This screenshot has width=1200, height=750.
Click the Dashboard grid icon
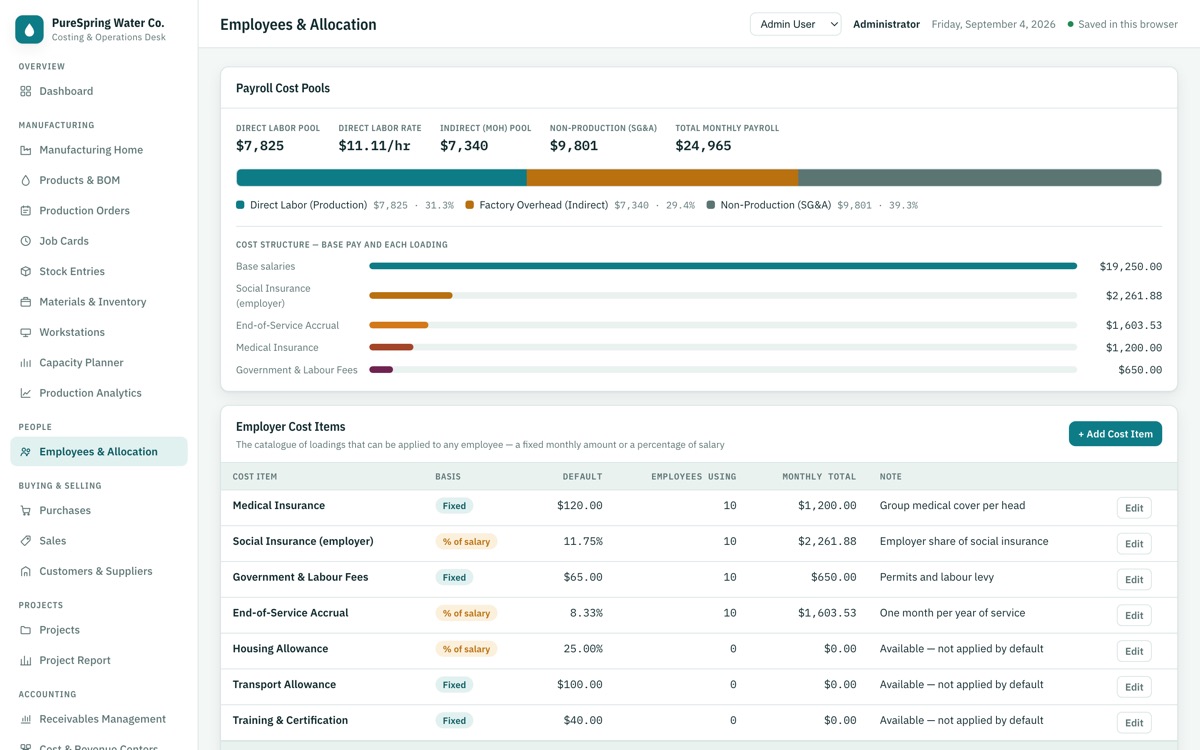tap(26, 91)
